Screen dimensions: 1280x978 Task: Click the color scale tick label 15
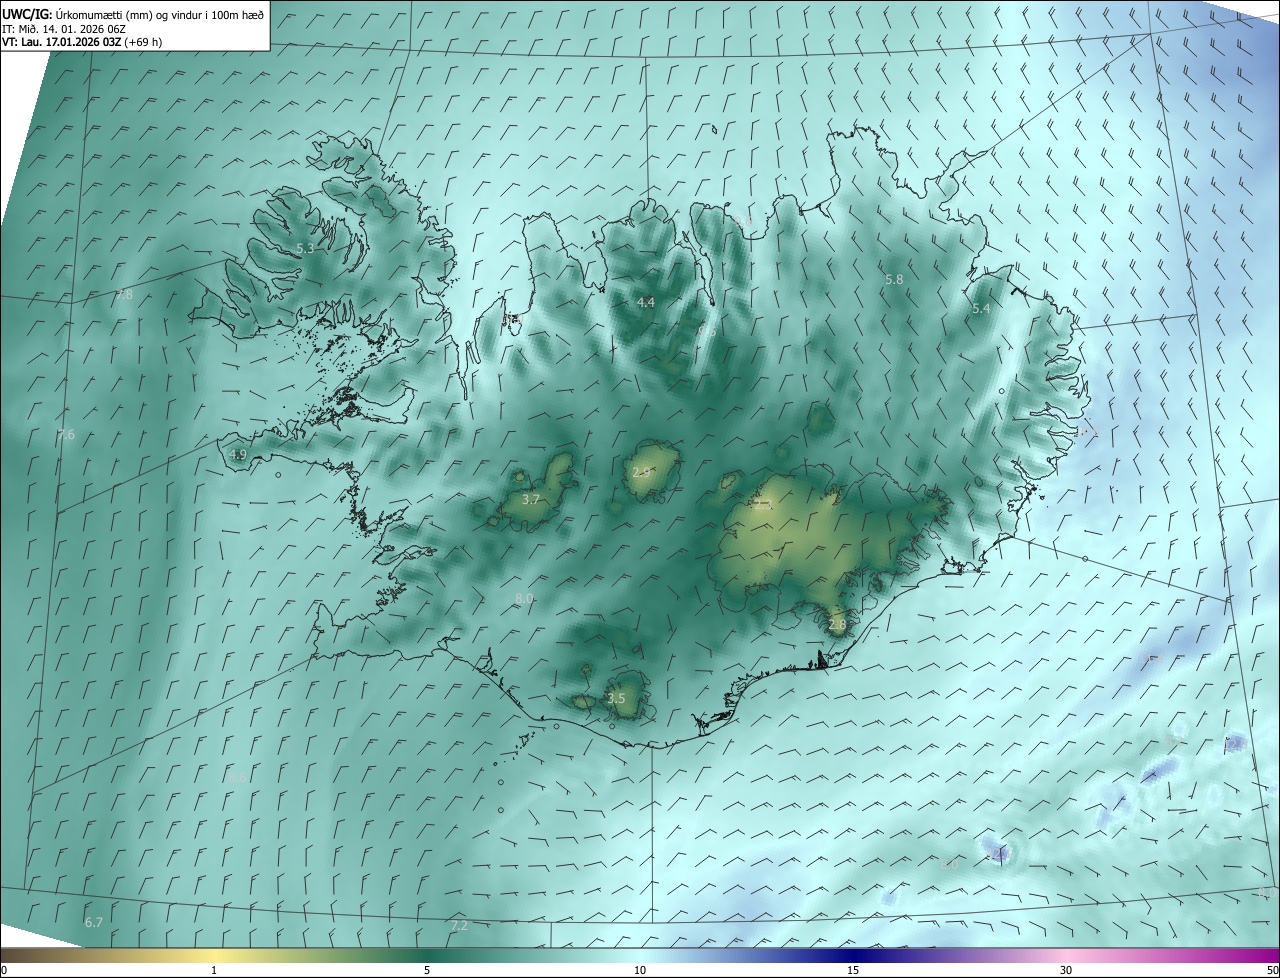(x=853, y=970)
